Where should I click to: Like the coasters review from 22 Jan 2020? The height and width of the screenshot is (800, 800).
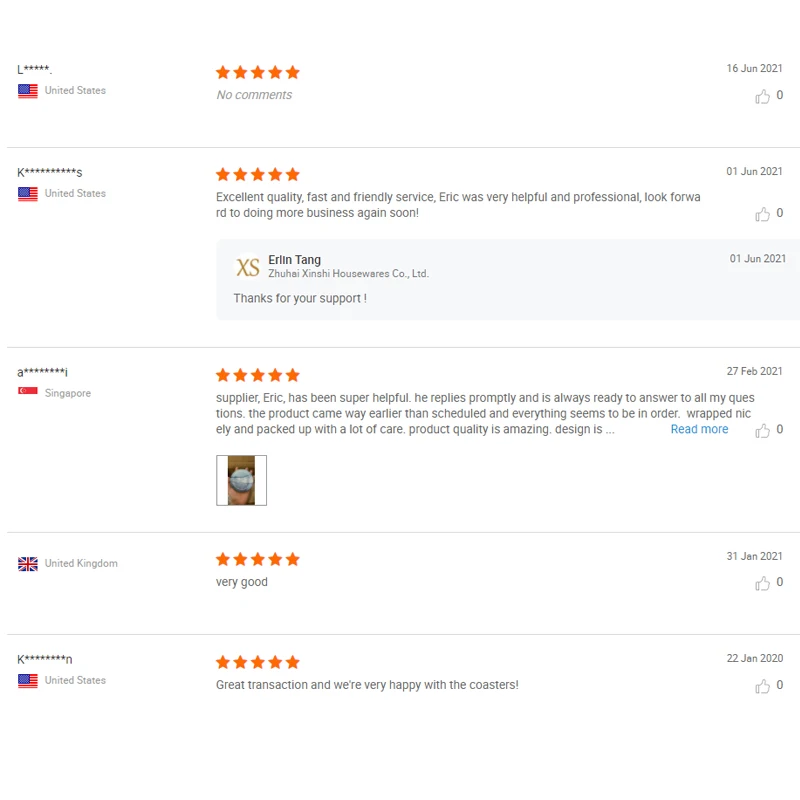point(762,686)
